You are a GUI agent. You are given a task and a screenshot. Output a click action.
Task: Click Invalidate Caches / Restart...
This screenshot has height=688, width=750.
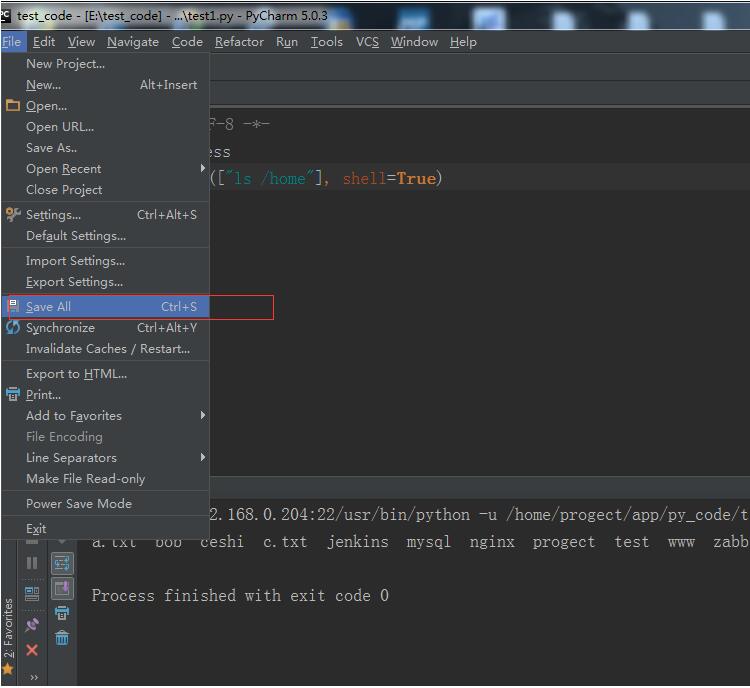click(x=107, y=349)
